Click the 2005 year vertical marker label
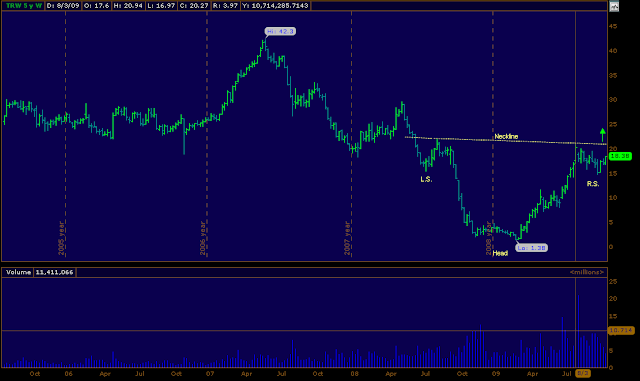This screenshot has width=640, height=381. click(61, 238)
